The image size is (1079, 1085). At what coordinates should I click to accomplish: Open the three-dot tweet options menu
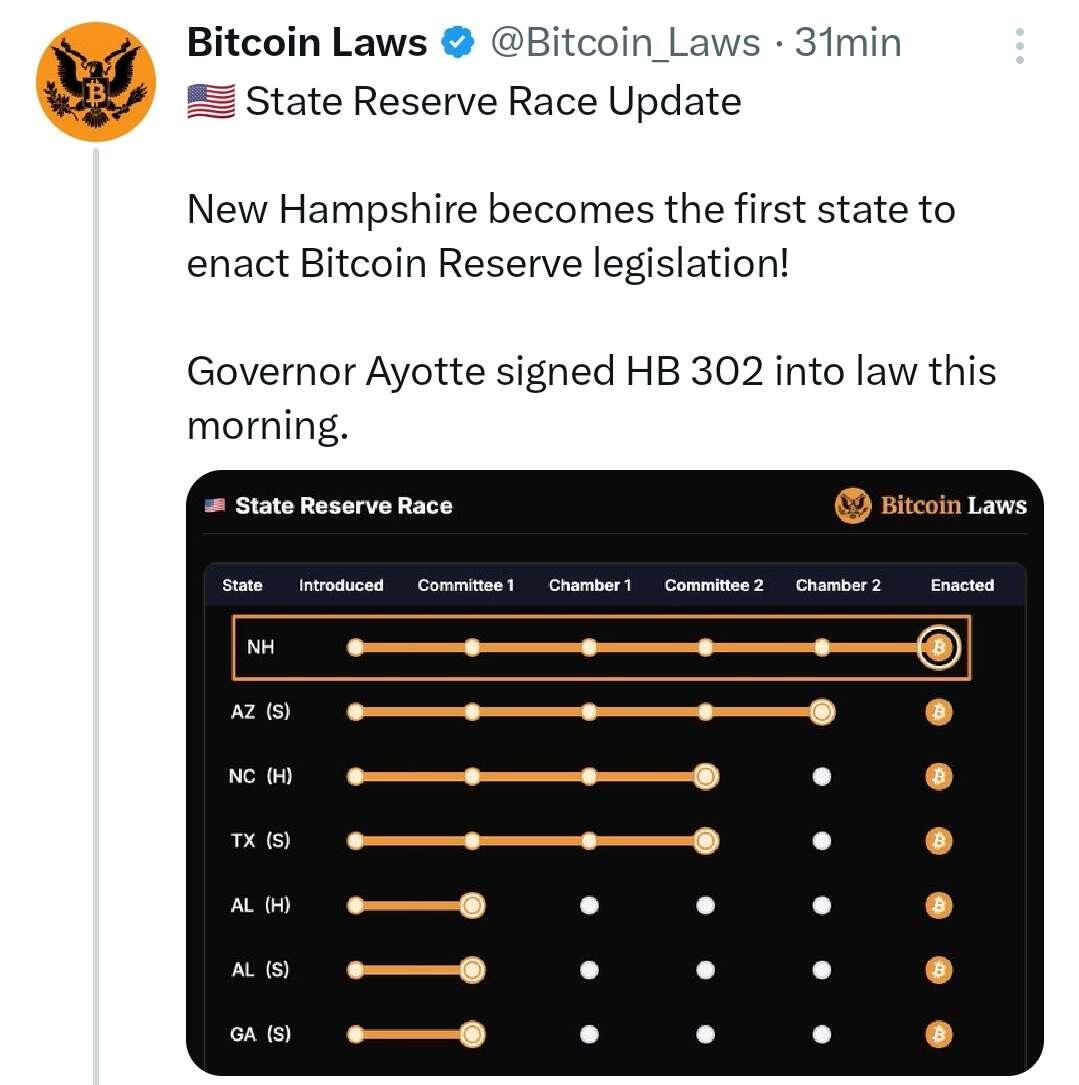coord(1019,46)
